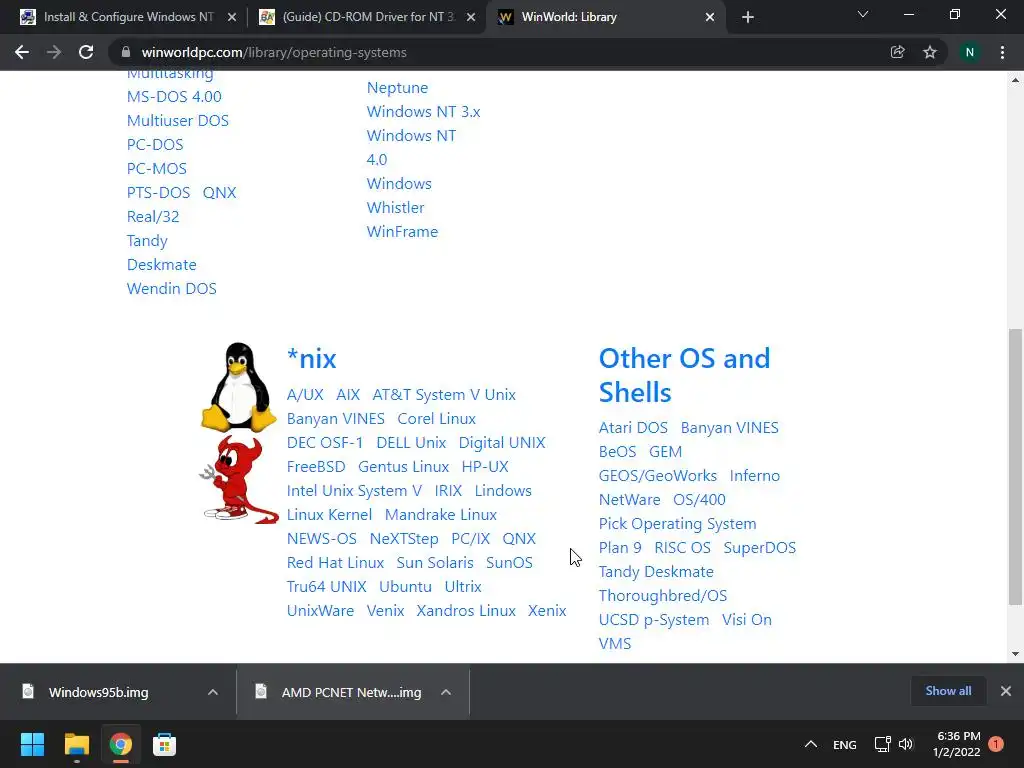1024x768 pixels.
Task: Open the WinFrame link
Action: (402, 232)
